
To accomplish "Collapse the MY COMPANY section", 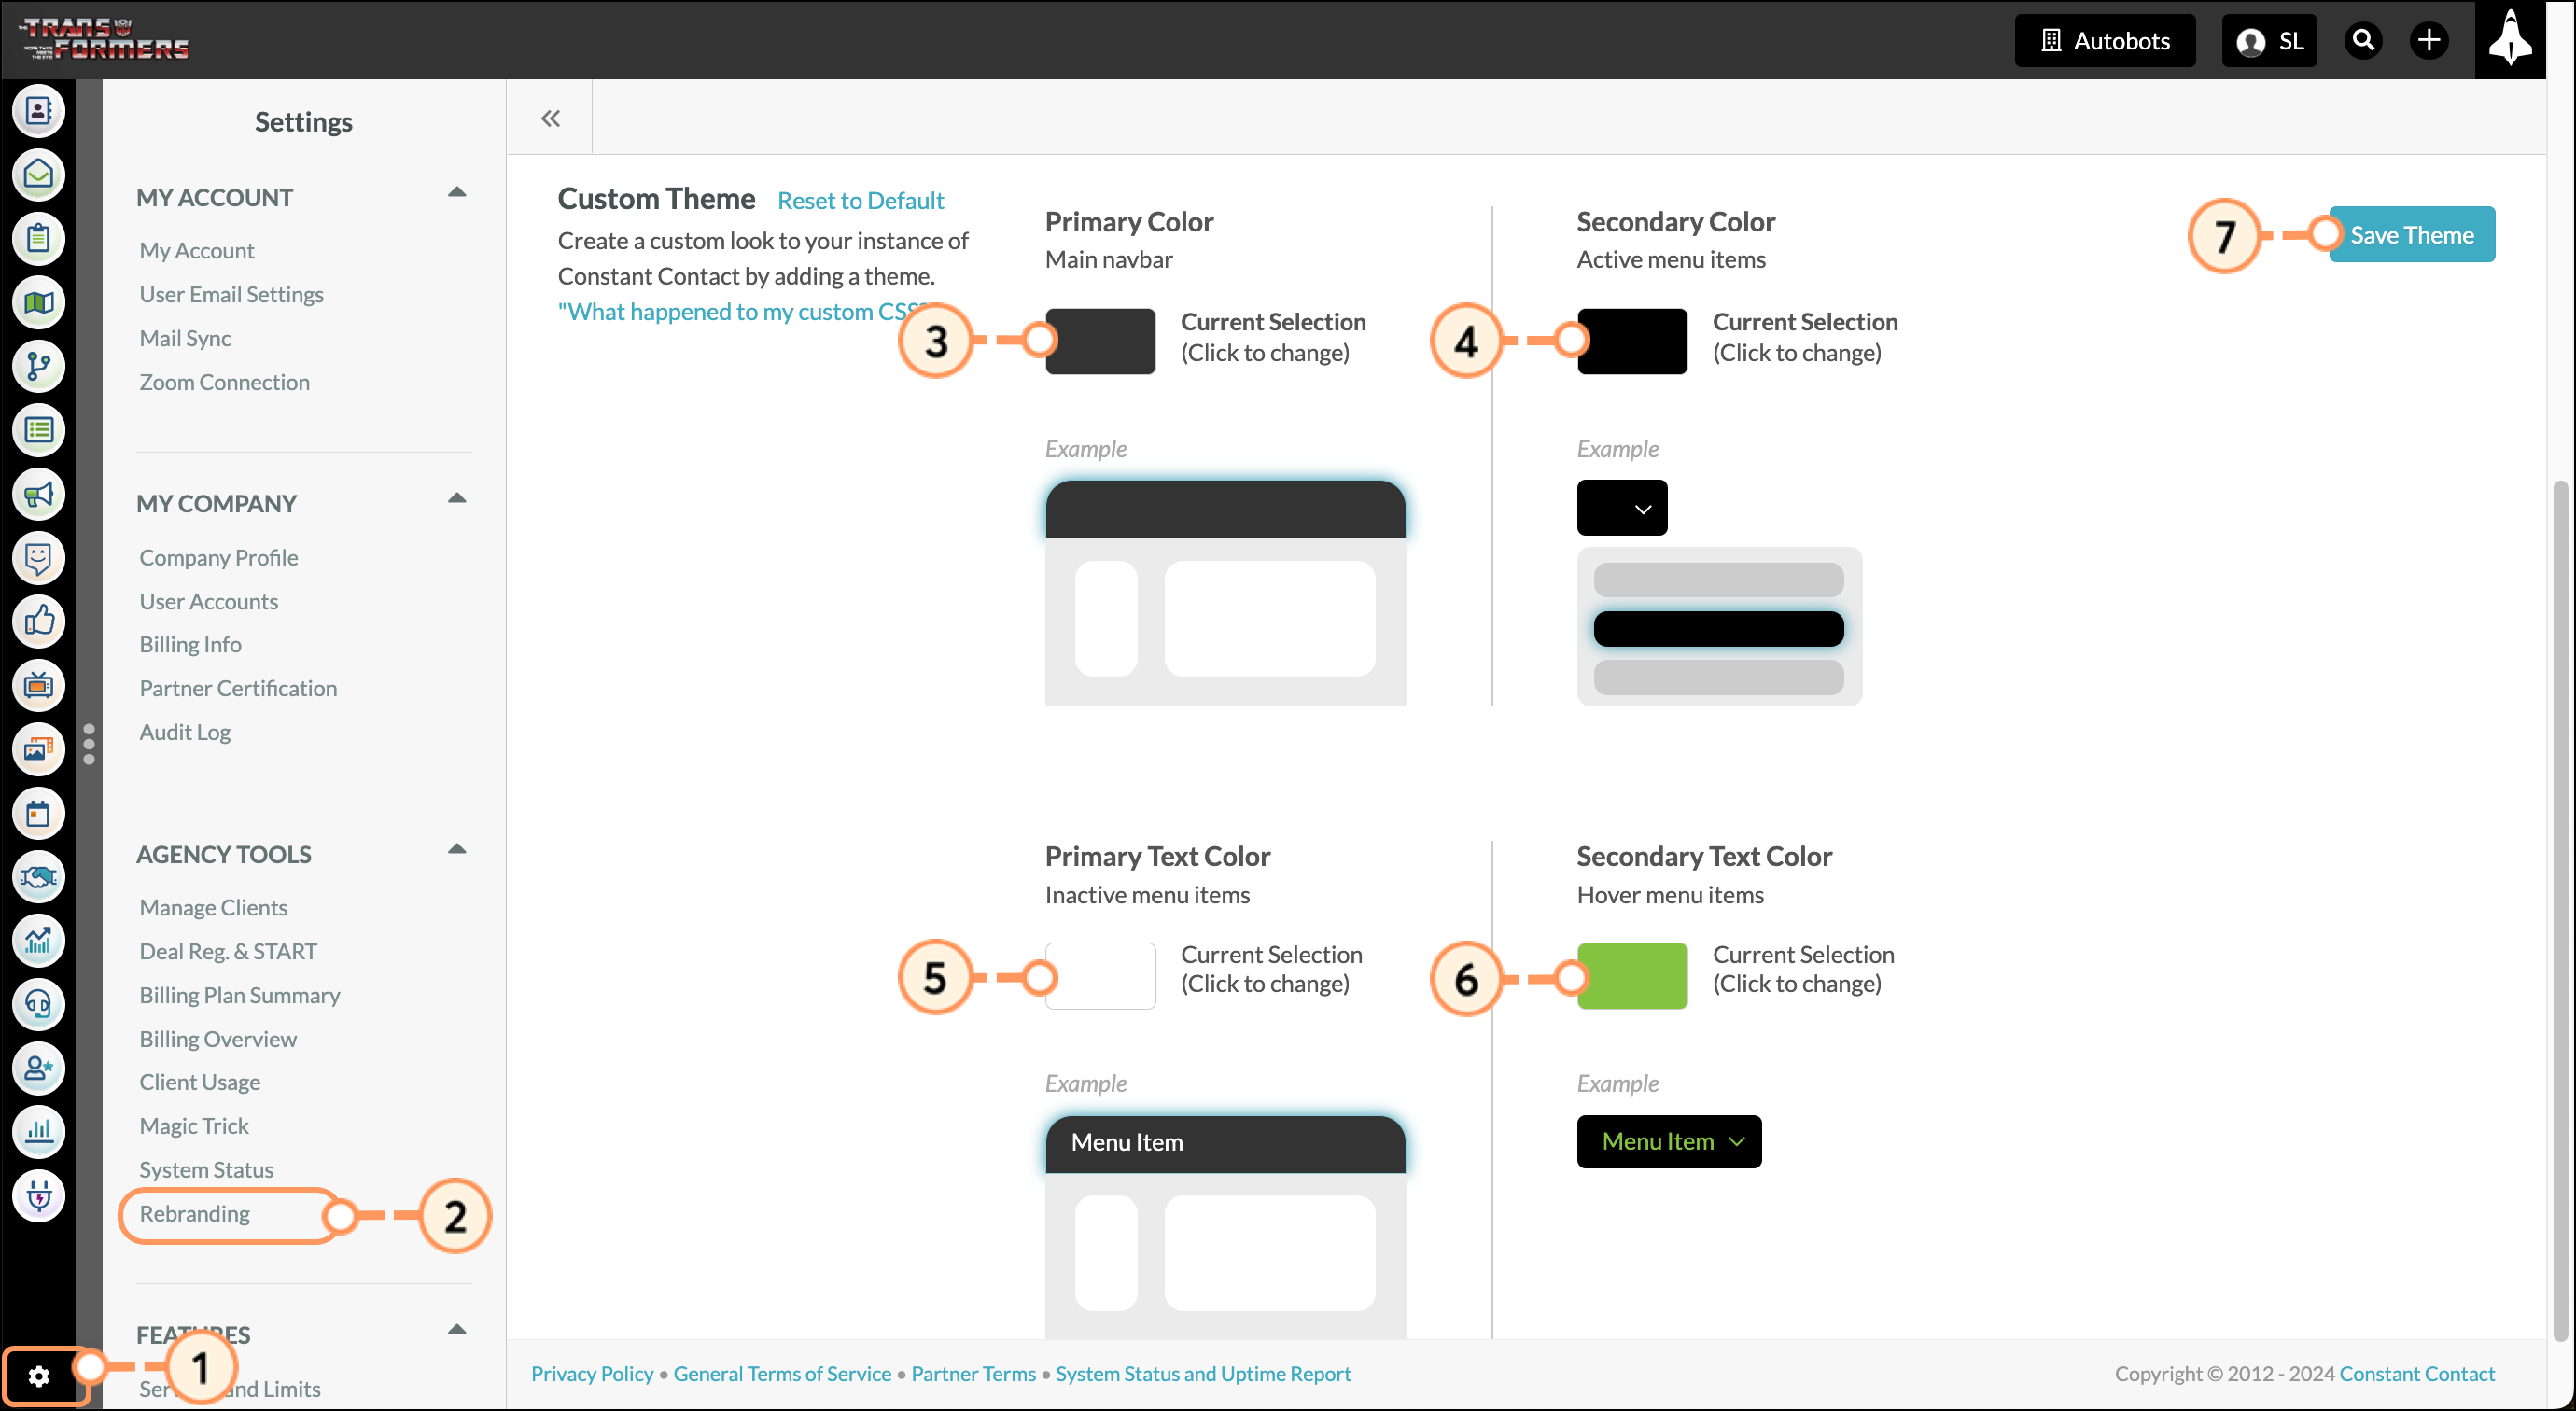I will 457,498.
